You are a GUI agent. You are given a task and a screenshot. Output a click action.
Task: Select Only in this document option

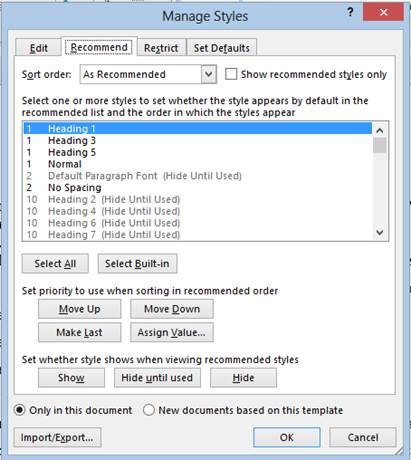tap(20, 410)
